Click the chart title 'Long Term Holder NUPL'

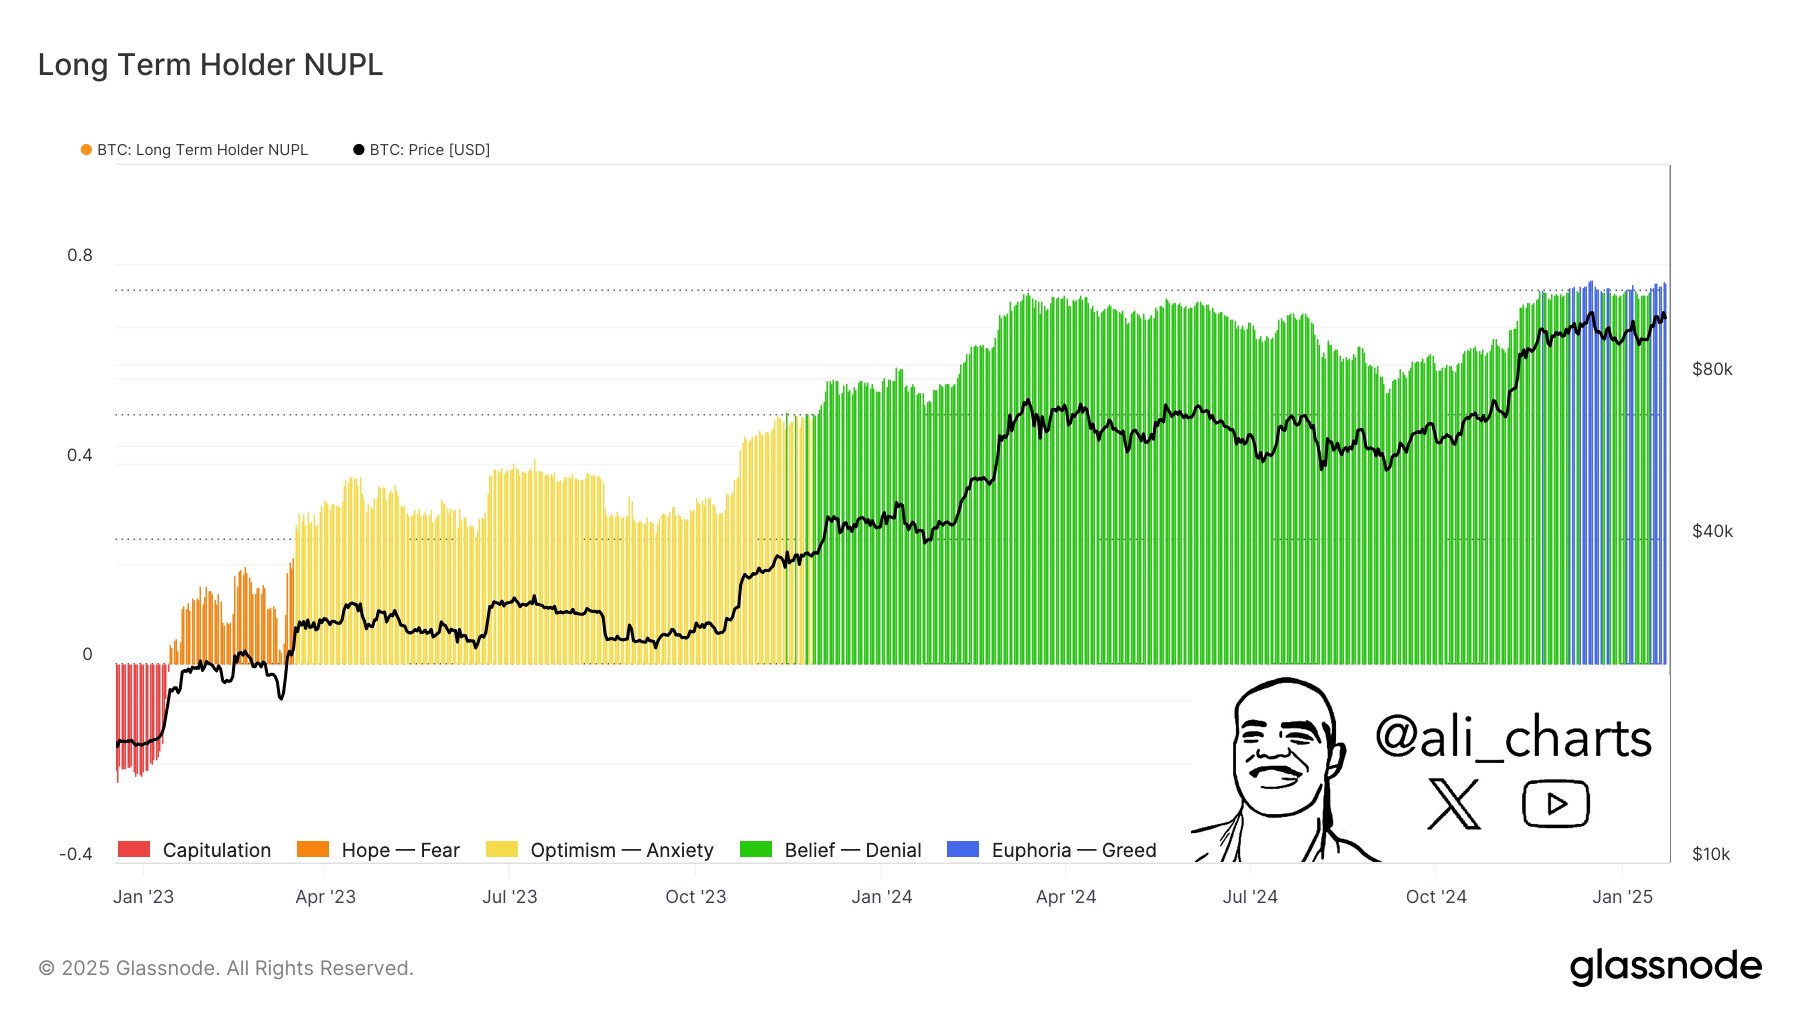pyautogui.click(x=210, y=64)
